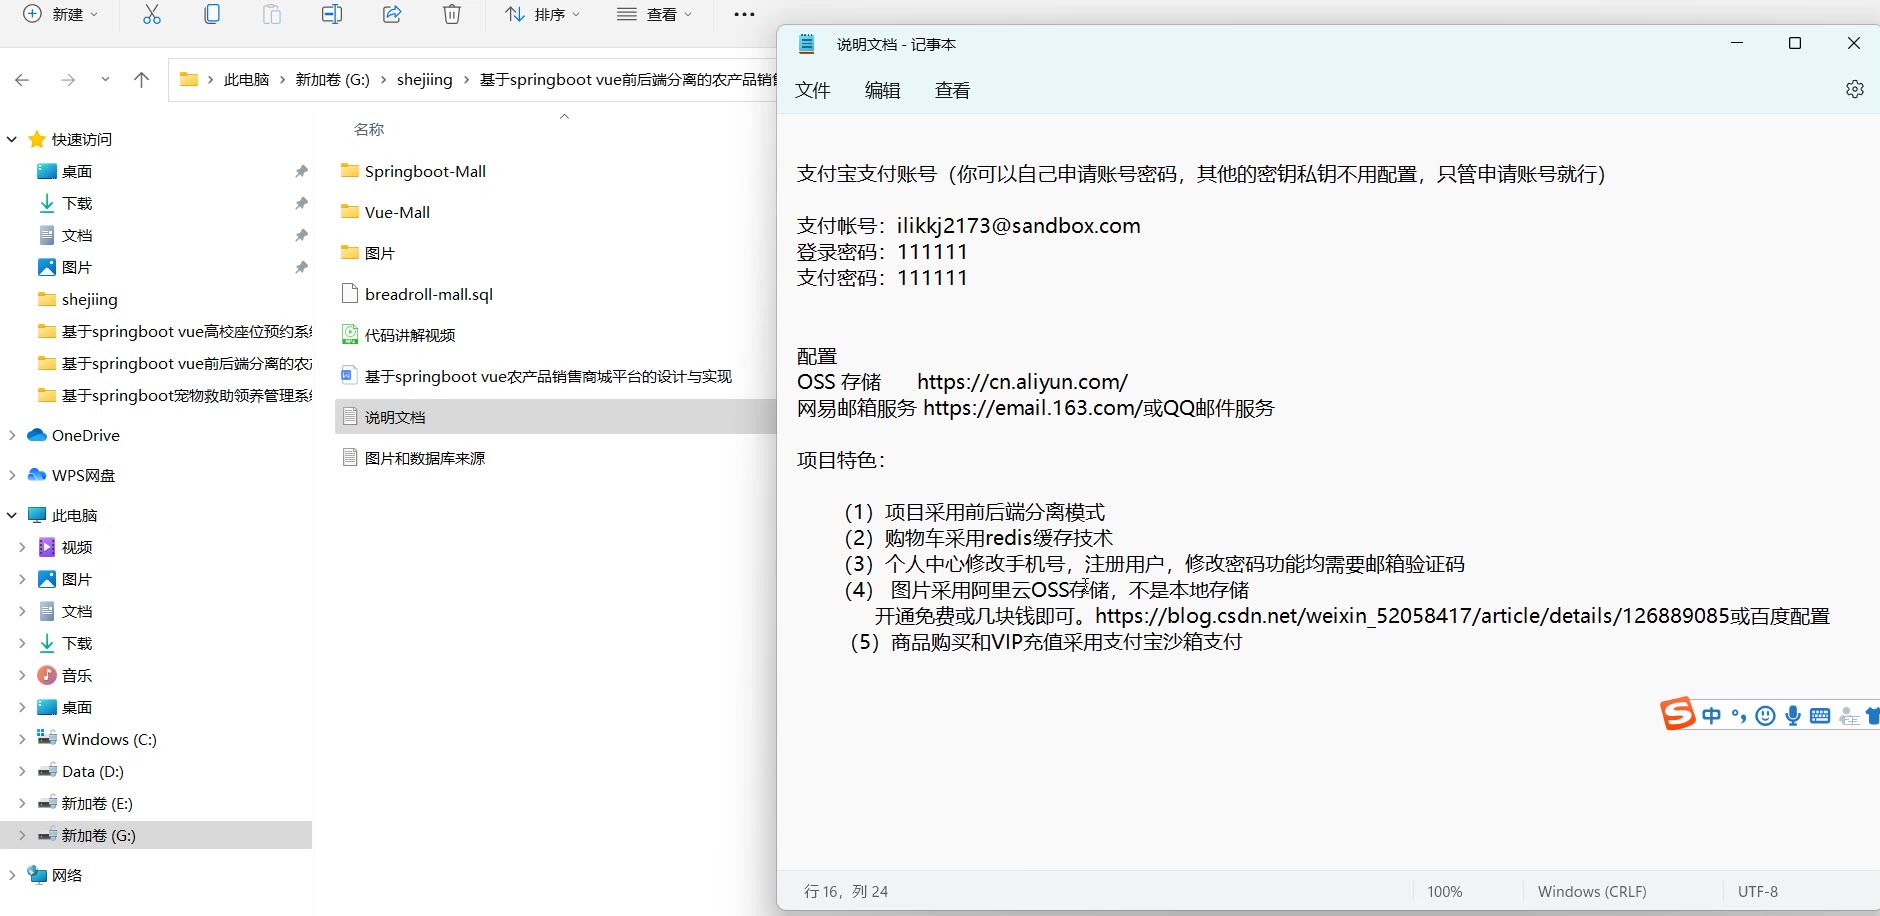The height and width of the screenshot is (916, 1880).
Task: Expand the Windows (C:) drive node
Action: click(22, 739)
